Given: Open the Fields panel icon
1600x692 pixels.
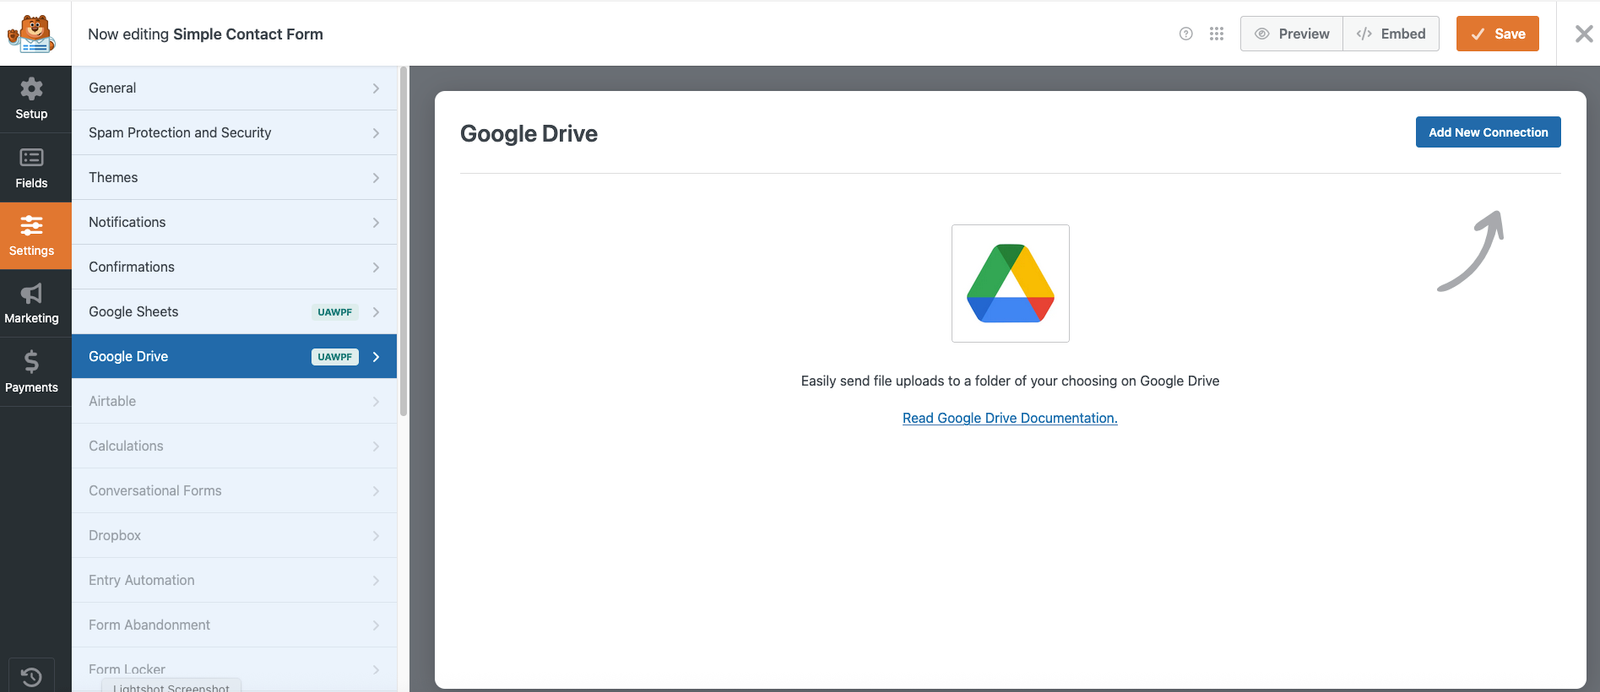Looking at the screenshot, I should click(x=32, y=168).
